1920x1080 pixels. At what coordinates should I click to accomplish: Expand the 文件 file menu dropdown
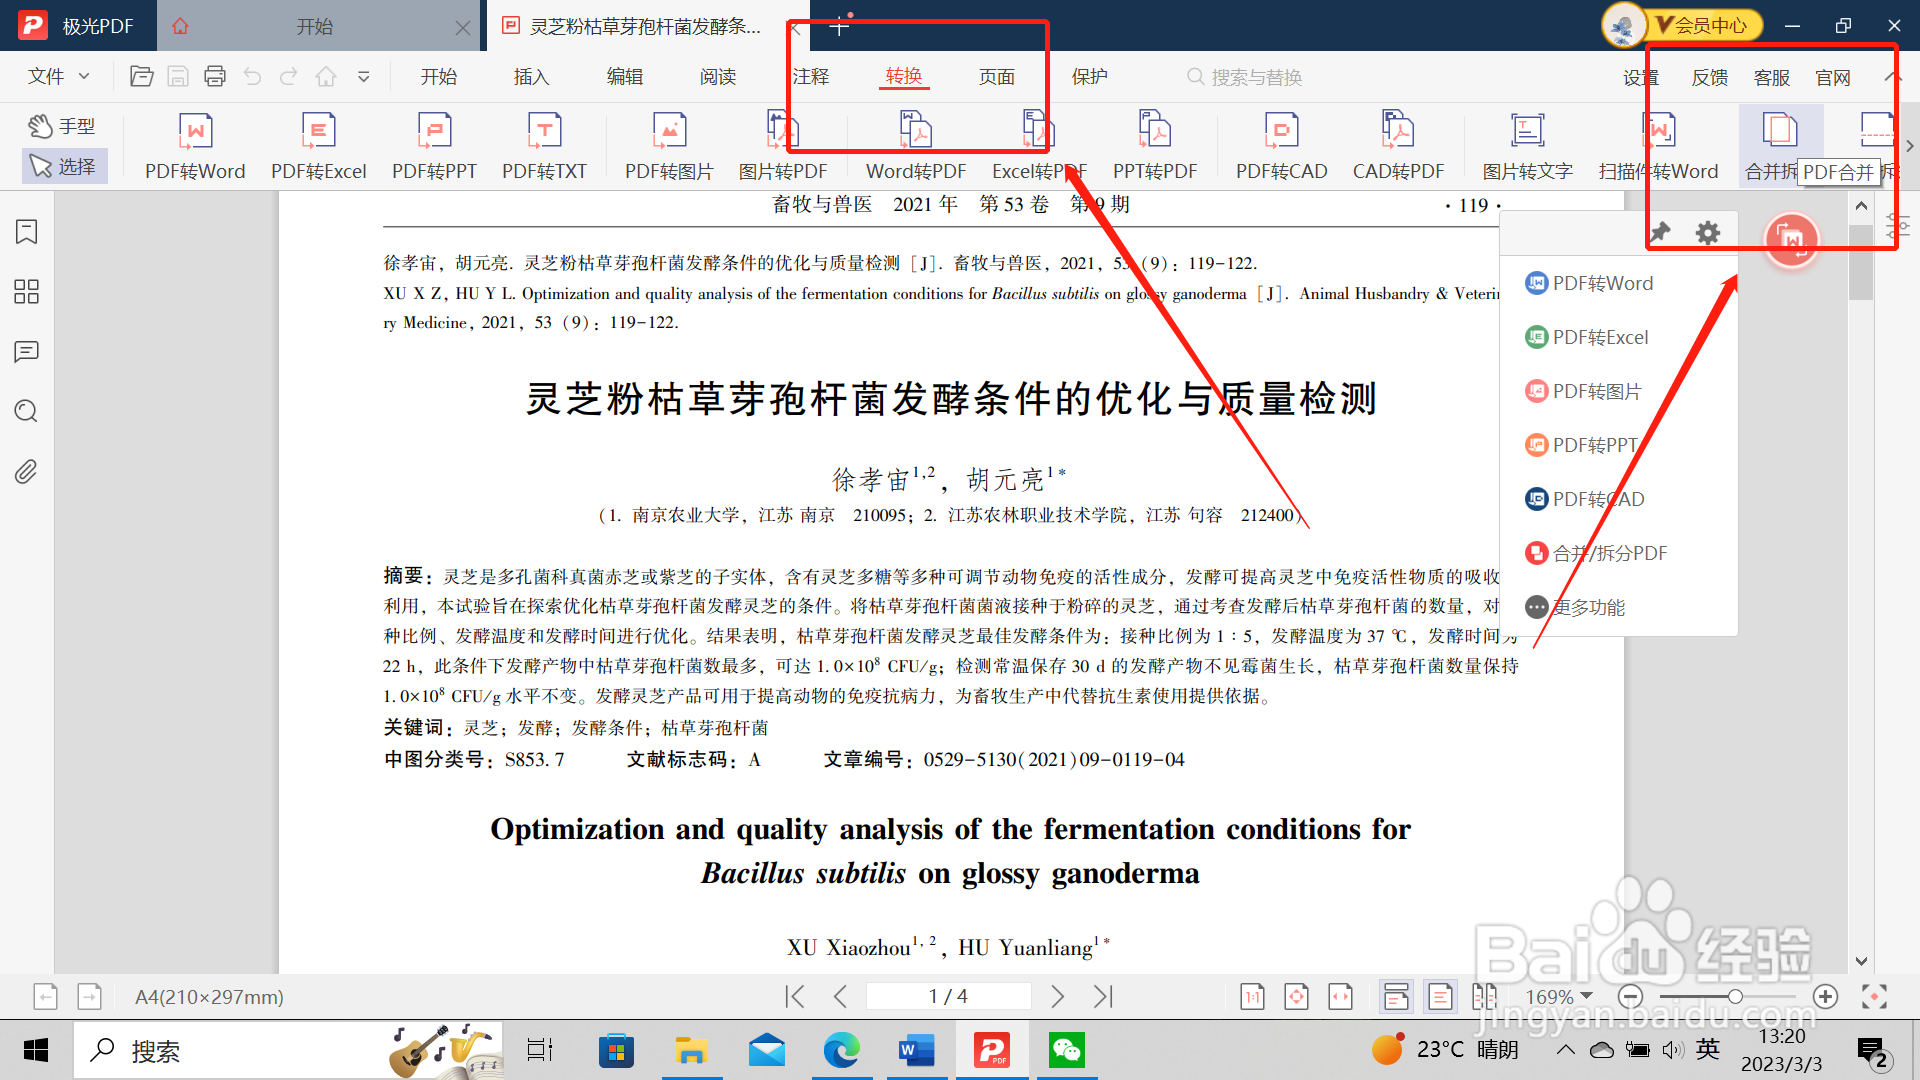[59, 77]
